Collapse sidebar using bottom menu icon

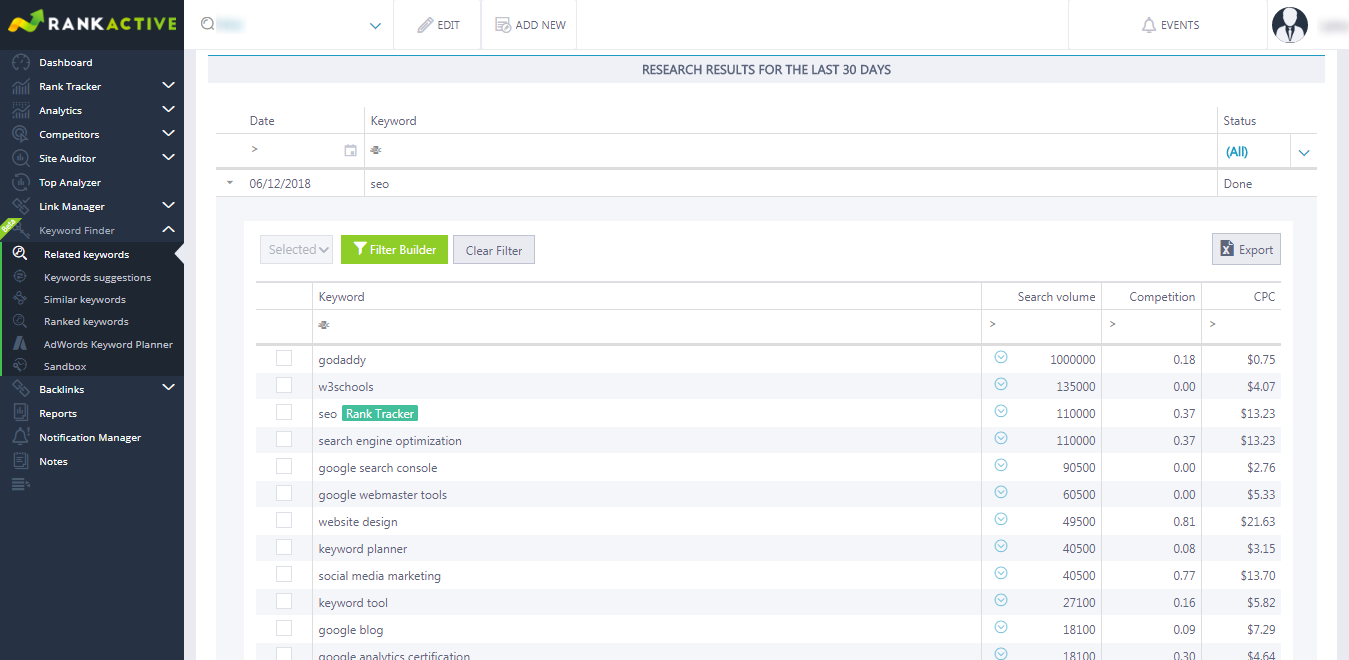(20, 485)
